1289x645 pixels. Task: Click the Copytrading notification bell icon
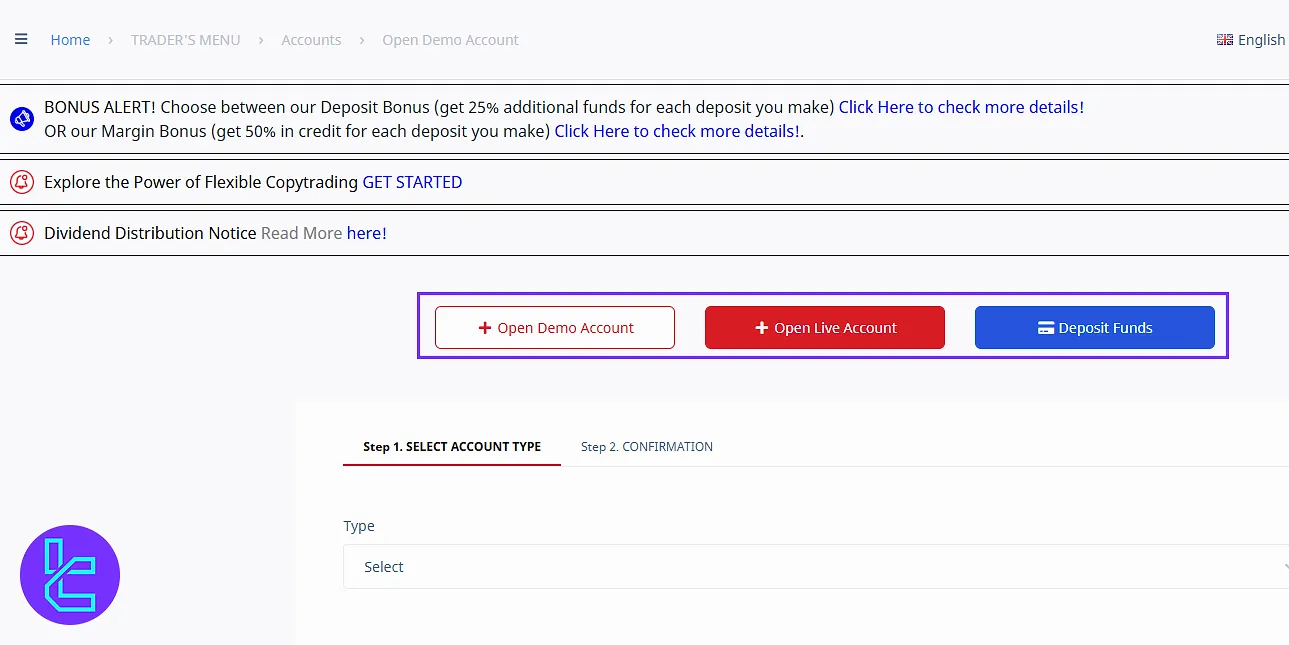(x=22, y=182)
